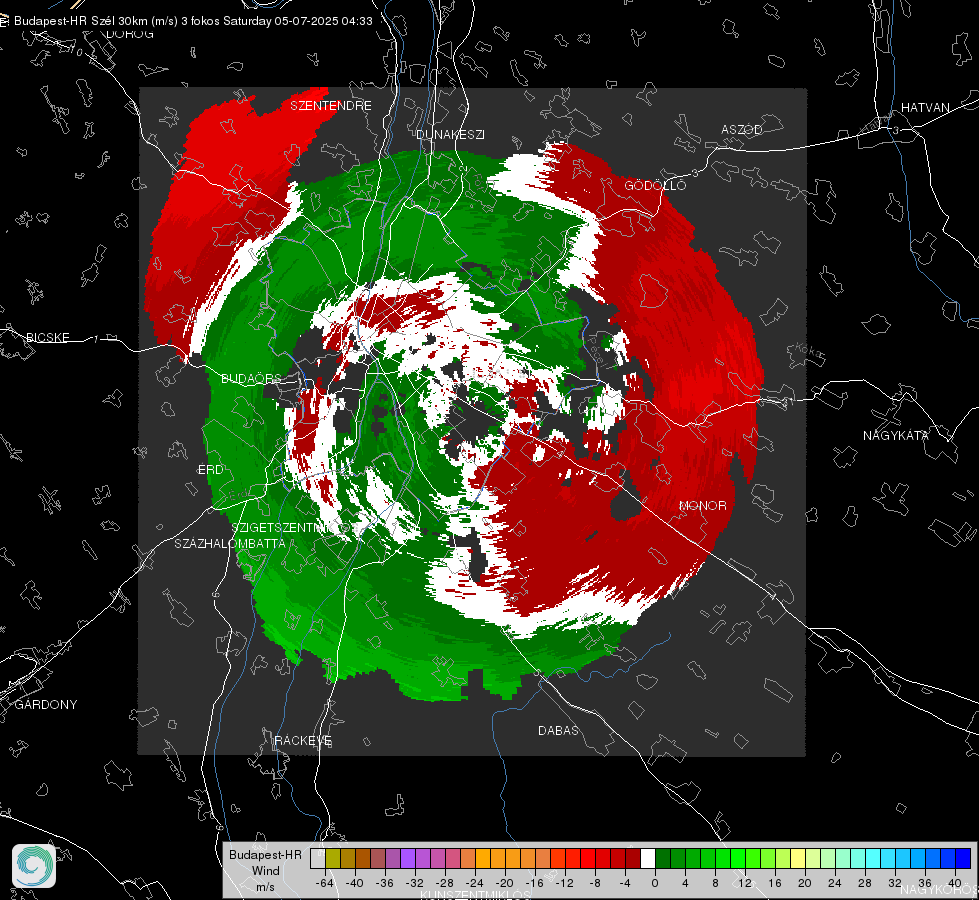This screenshot has height=900, width=979.
Task: Select the ÉRD map label
Action: (210, 470)
